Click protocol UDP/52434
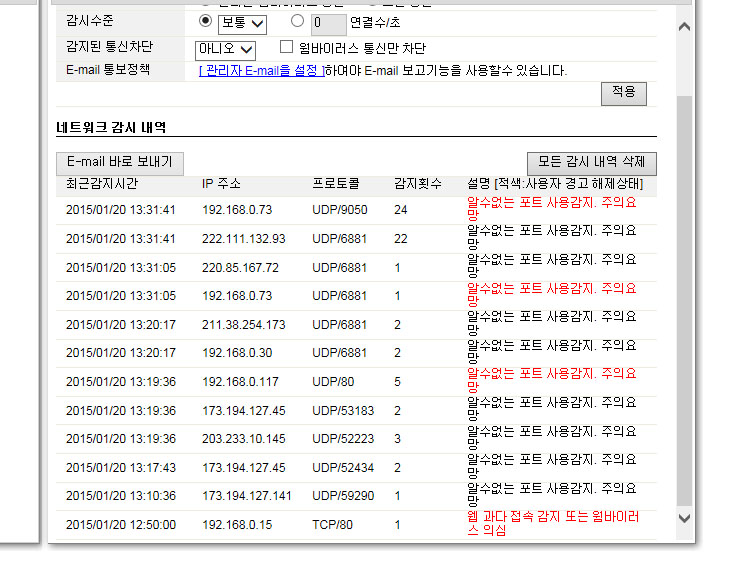729x579 pixels. (343, 468)
